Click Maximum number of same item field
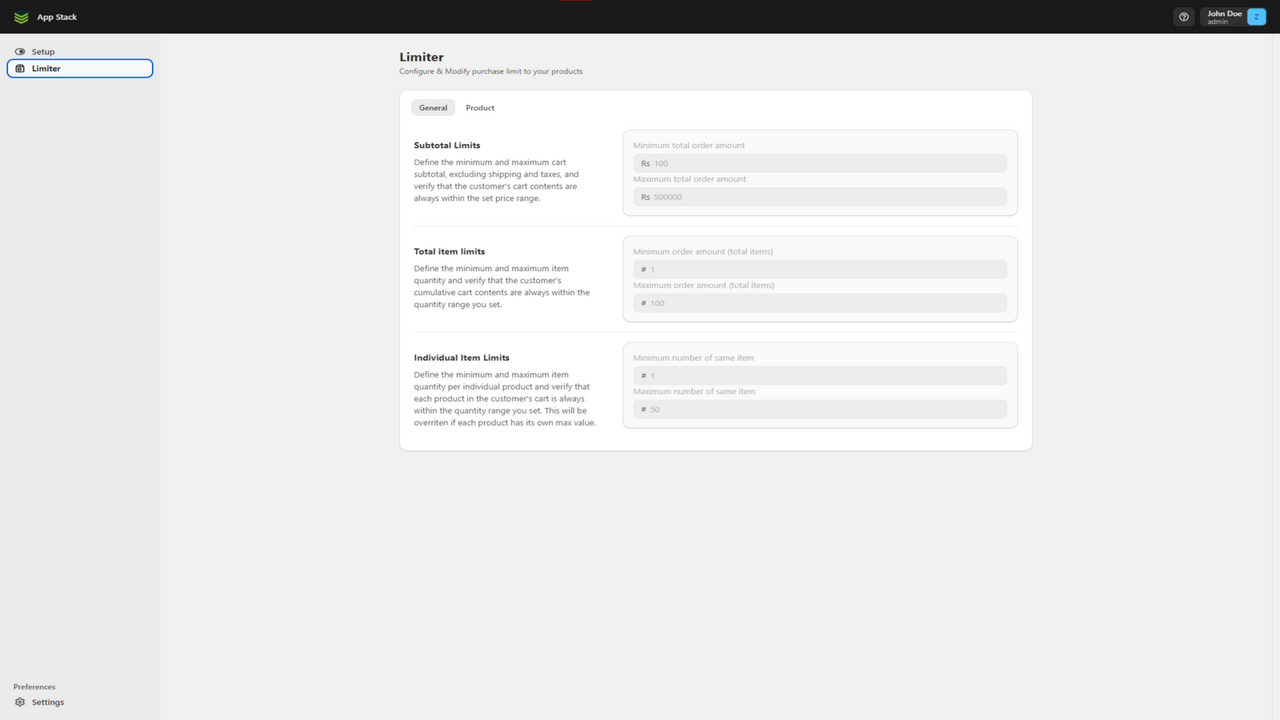The width and height of the screenshot is (1280, 720). coord(820,409)
